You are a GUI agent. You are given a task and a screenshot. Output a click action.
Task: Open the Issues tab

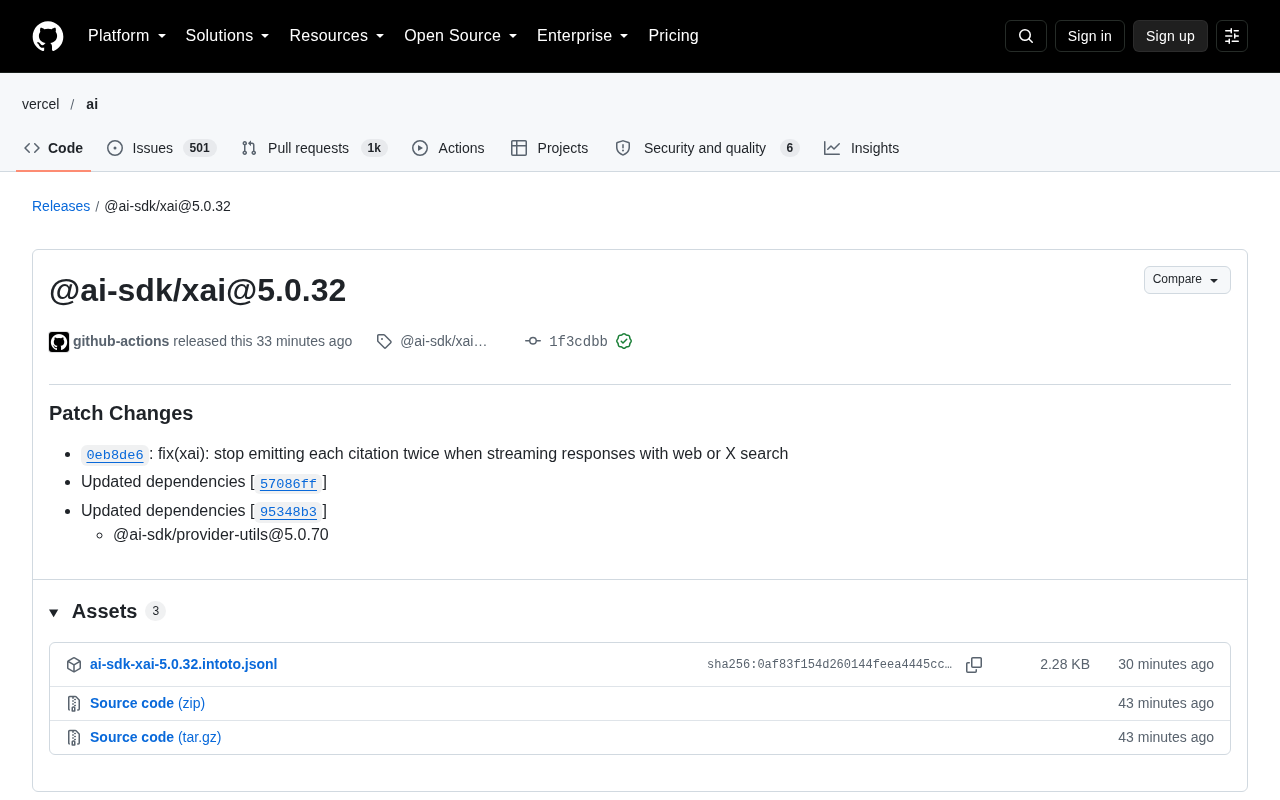click(x=162, y=148)
